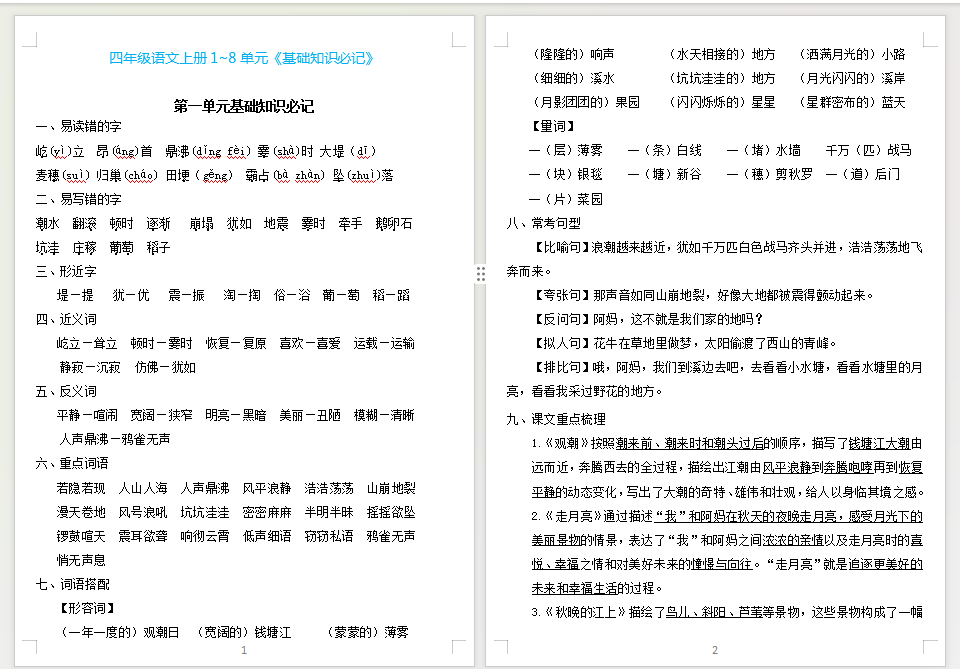Click the word 悄无声息
Screen dimensions: 960x669
[81, 560]
